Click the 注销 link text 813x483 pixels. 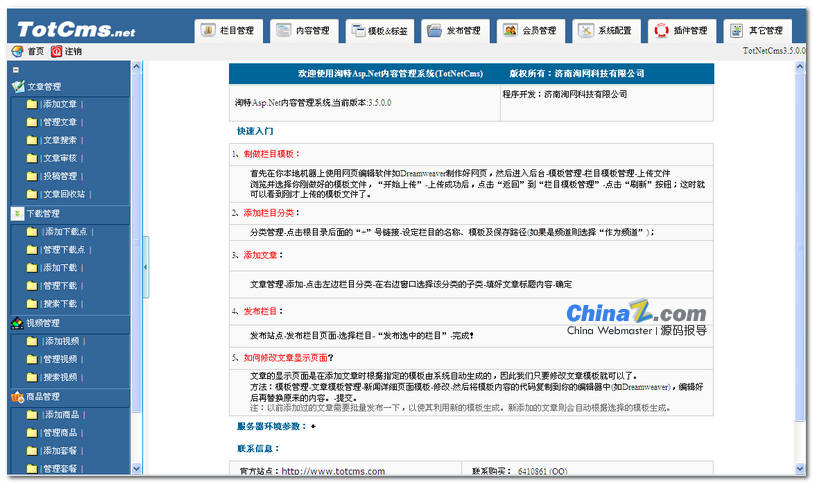coord(73,51)
